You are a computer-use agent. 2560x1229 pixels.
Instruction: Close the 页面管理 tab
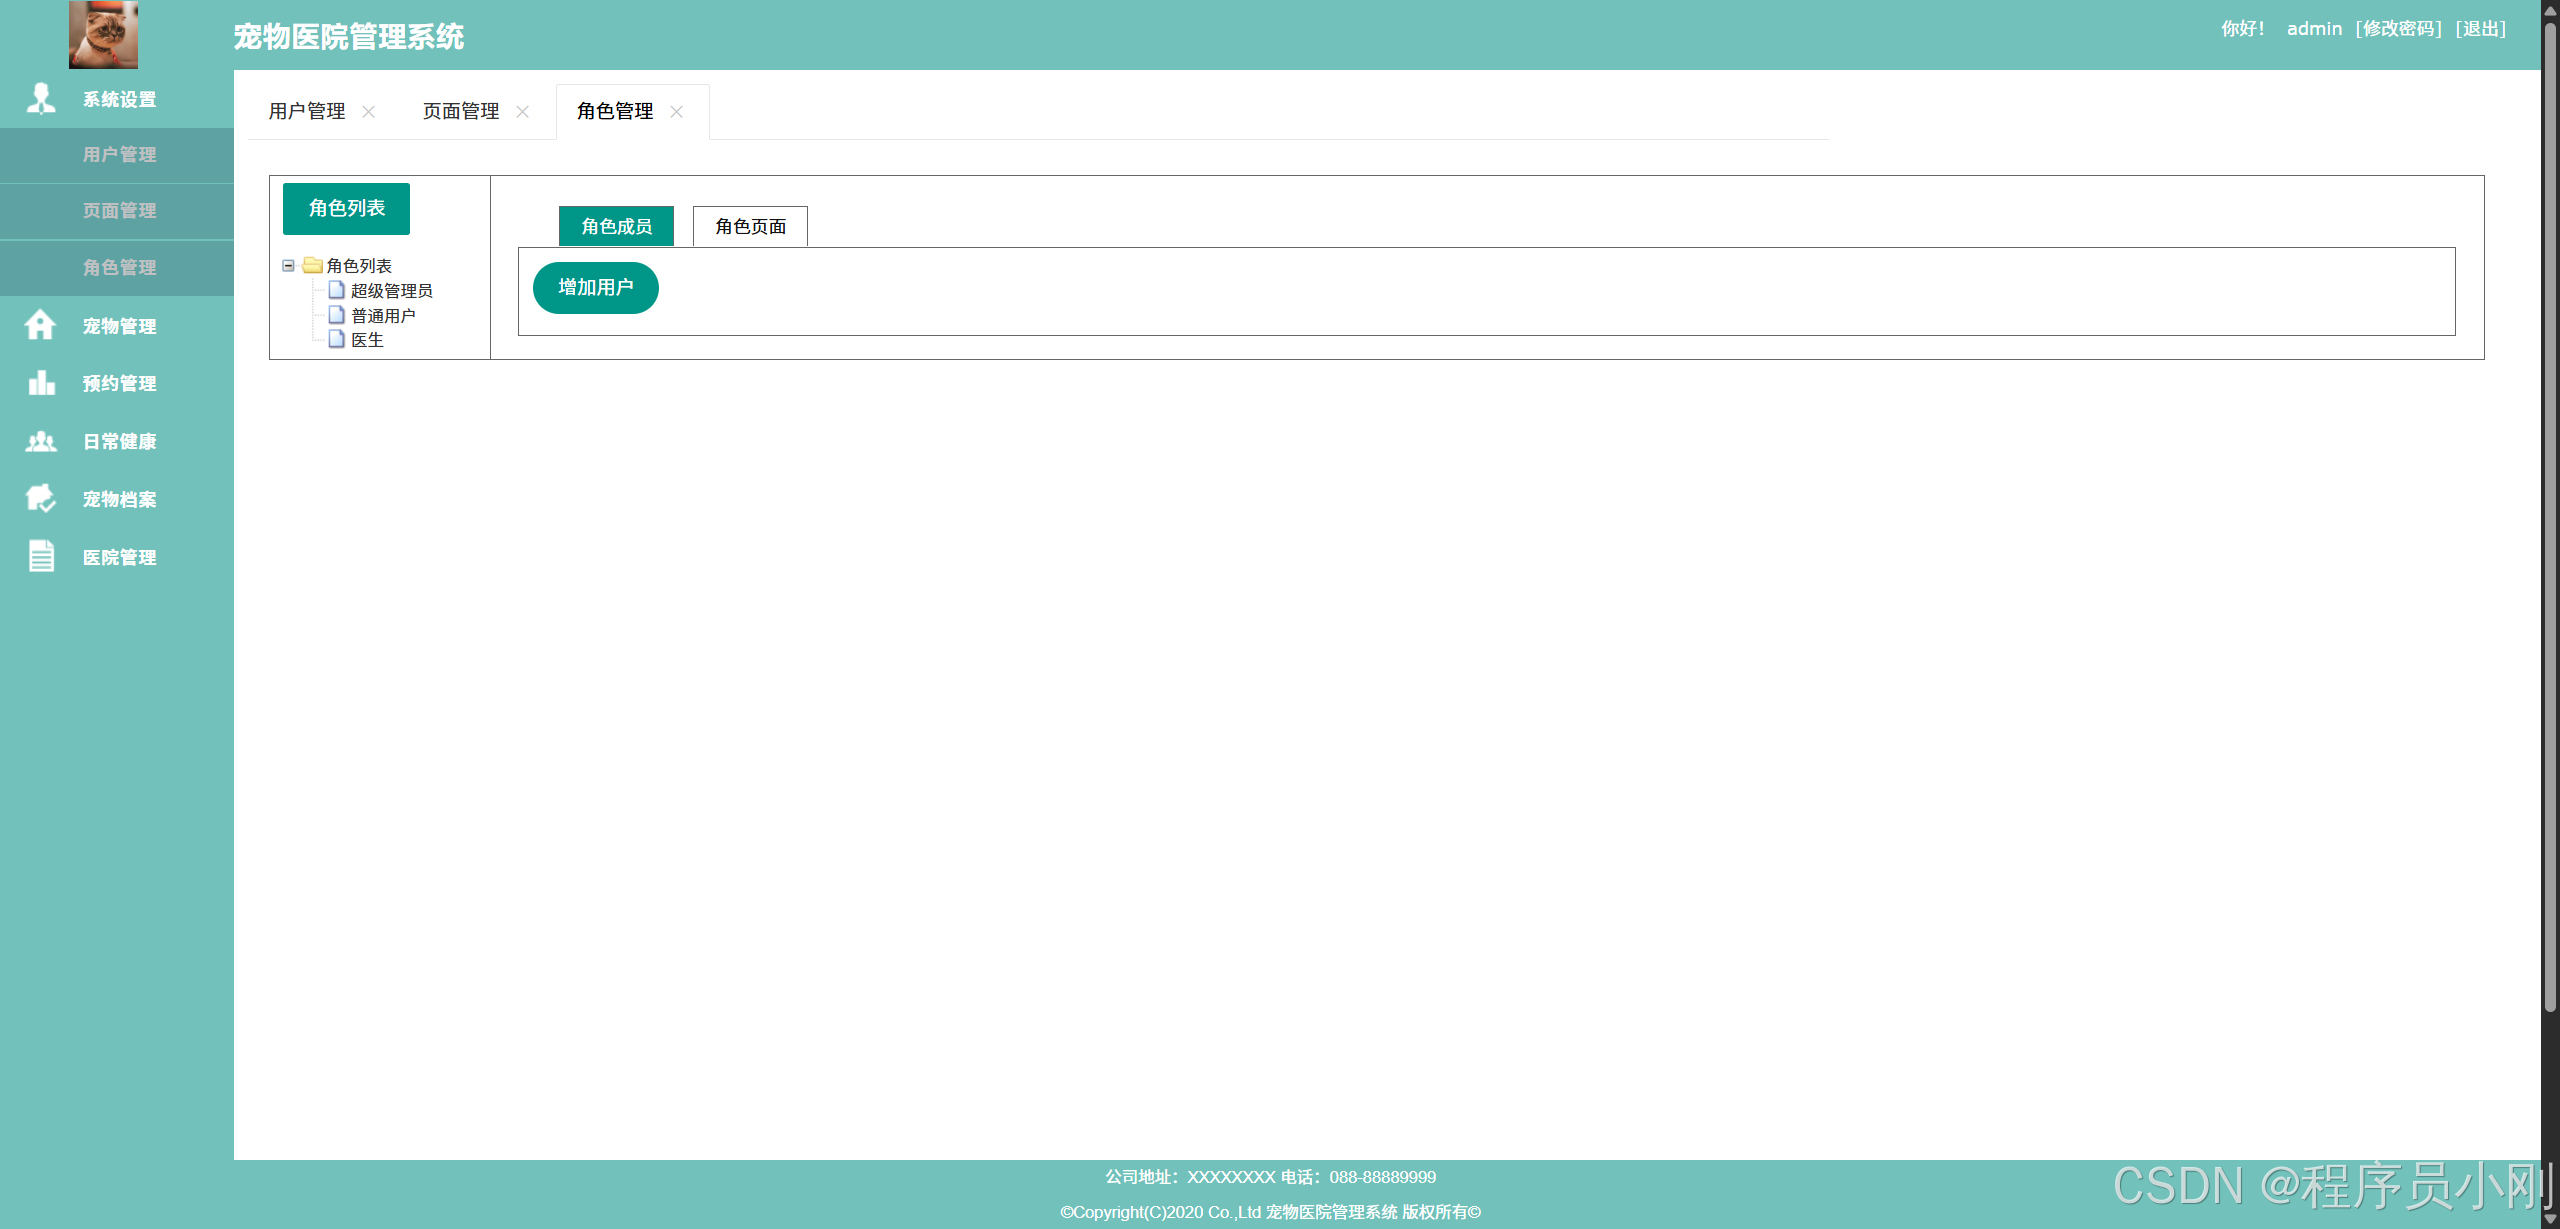pyautogui.click(x=523, y=111)
